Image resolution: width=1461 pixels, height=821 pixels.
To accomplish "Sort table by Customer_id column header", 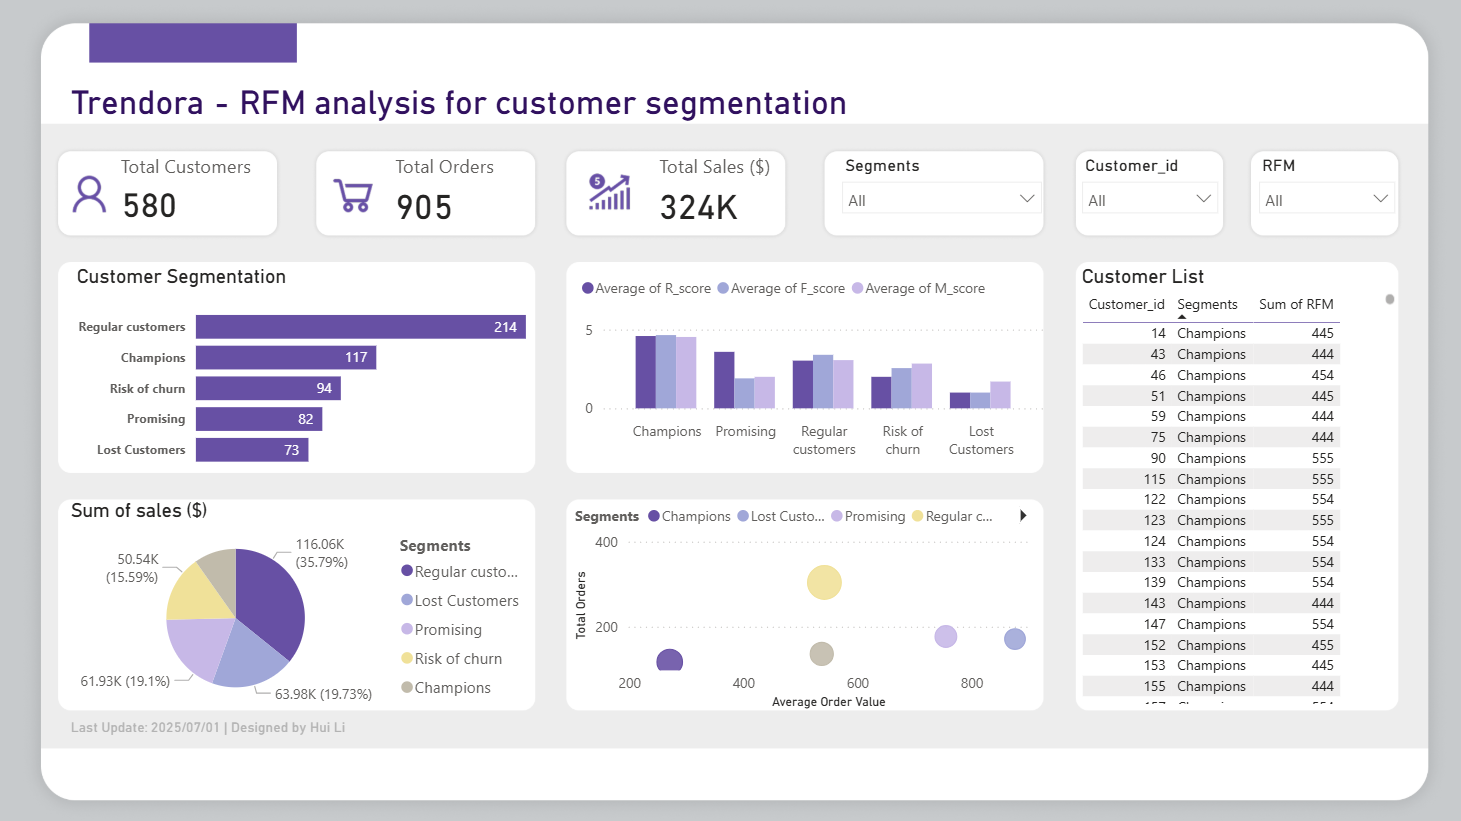I will (x=1126, y=305).
